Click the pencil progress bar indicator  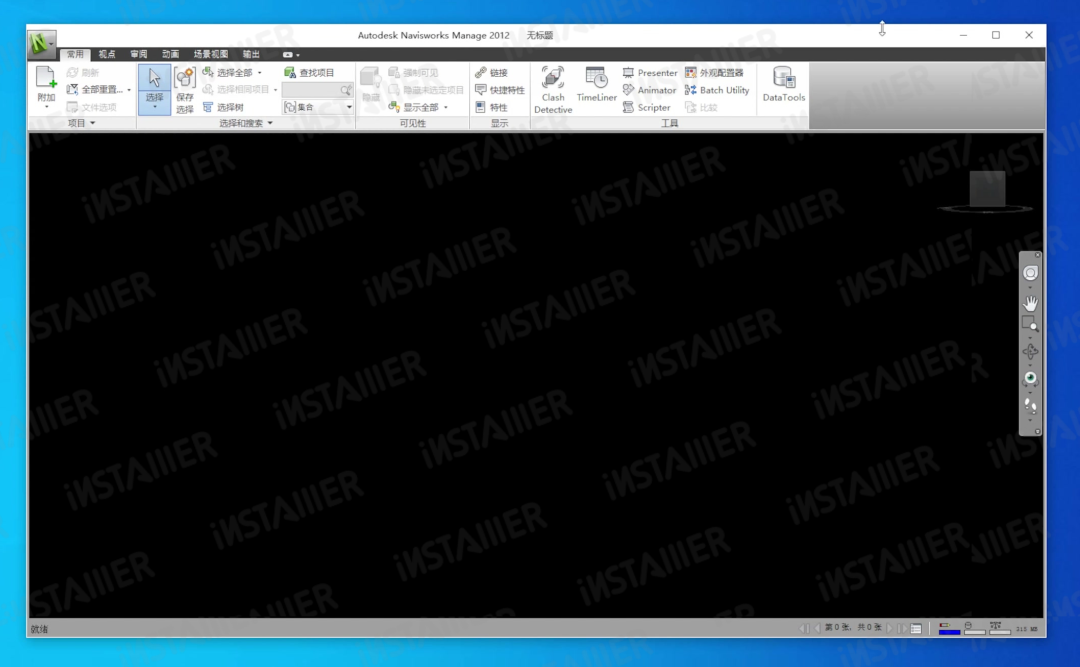(x=949, y=628)
